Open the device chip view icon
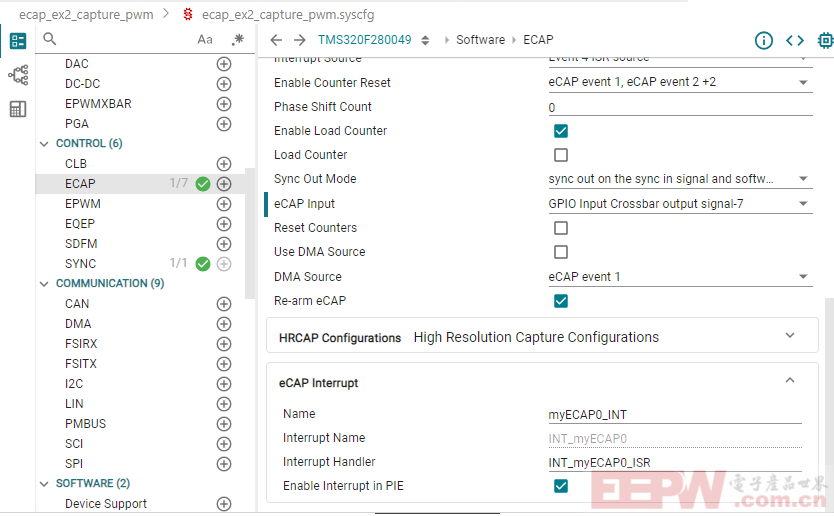The width and height of the screenshot is (834, 516). point(825,40)
